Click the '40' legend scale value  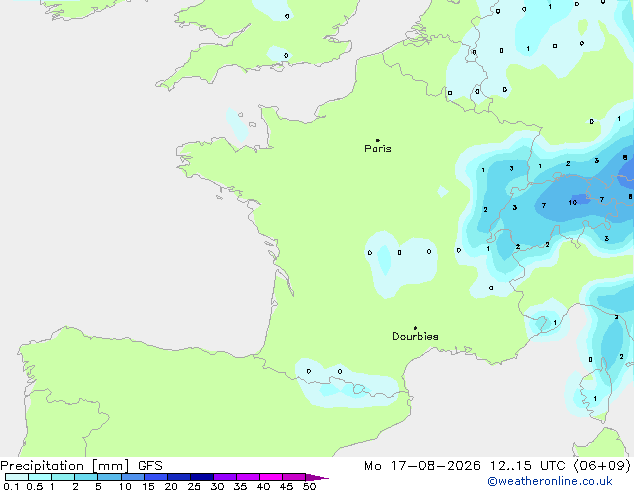coord(263,486)
